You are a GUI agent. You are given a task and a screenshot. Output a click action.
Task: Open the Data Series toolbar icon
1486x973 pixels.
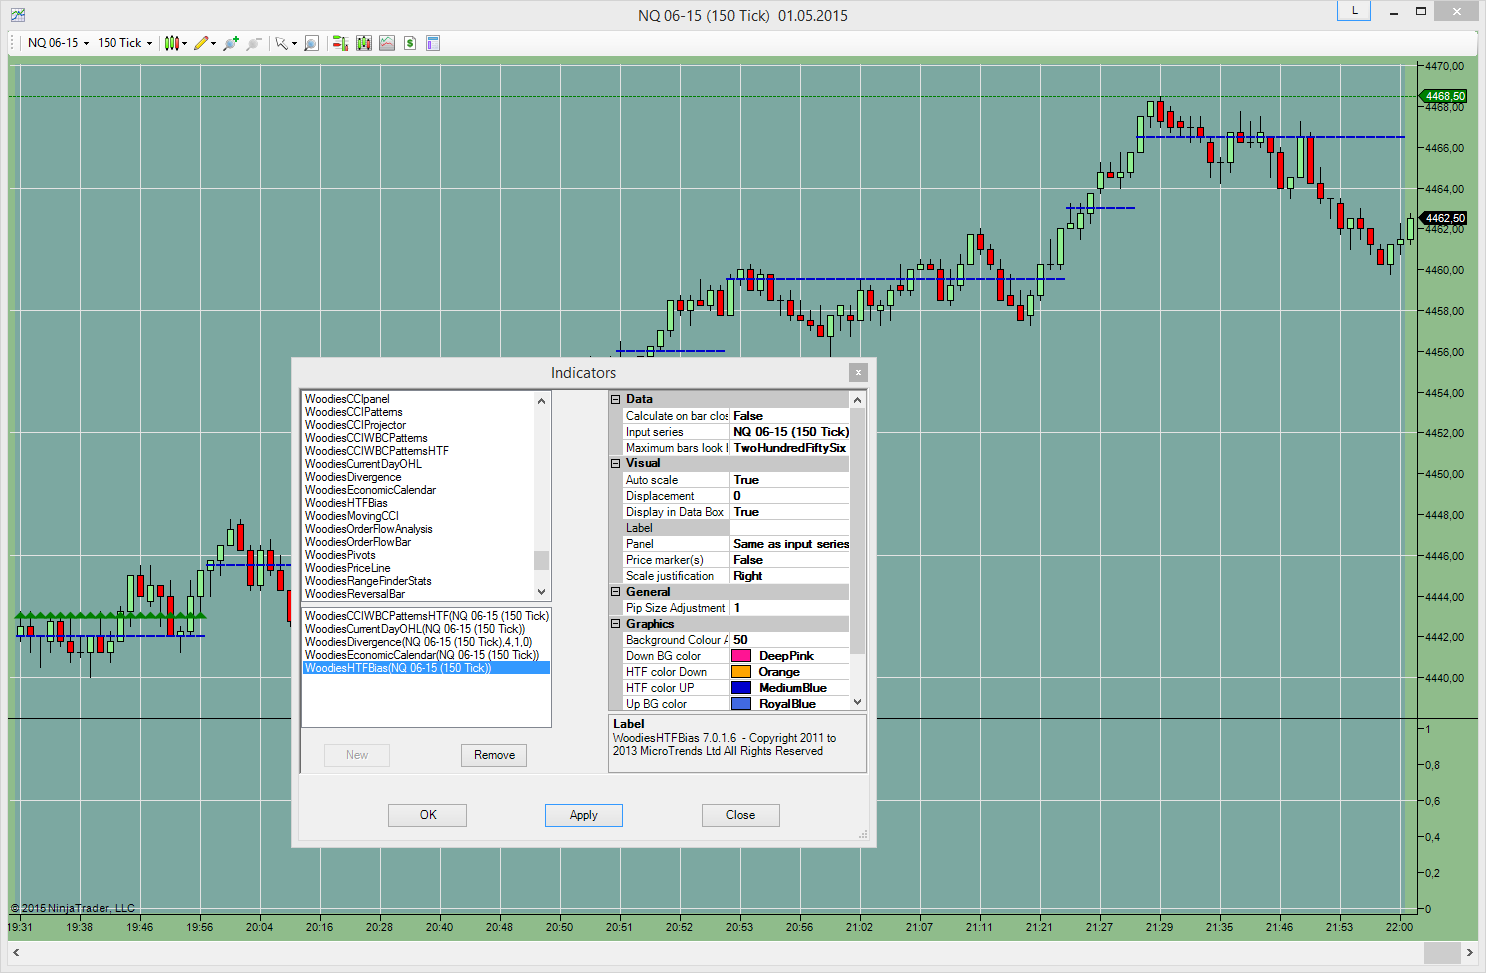tap(363, 43)
